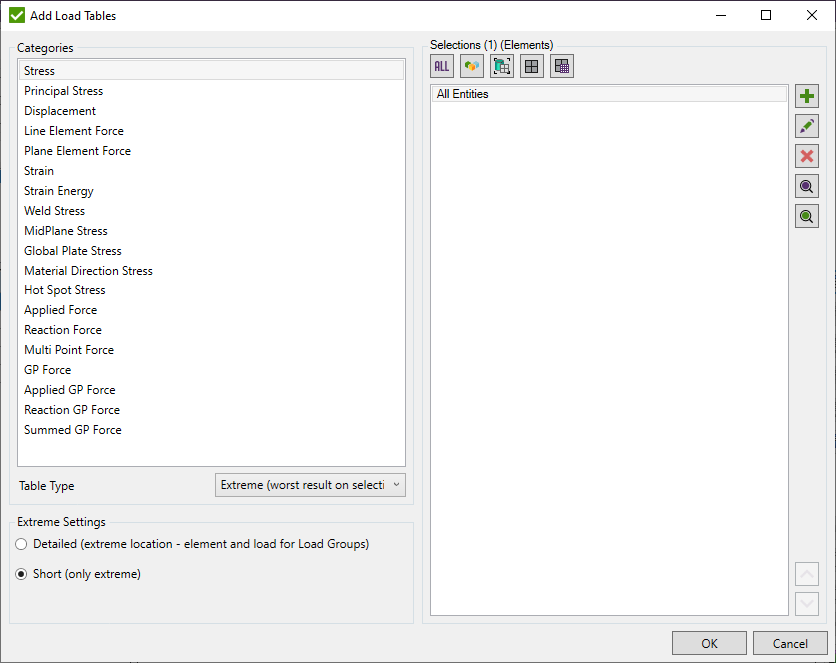This screenshot has height=663, width=836.
Task: Click the pick elements selection icon
Action: tap(501, 66)
